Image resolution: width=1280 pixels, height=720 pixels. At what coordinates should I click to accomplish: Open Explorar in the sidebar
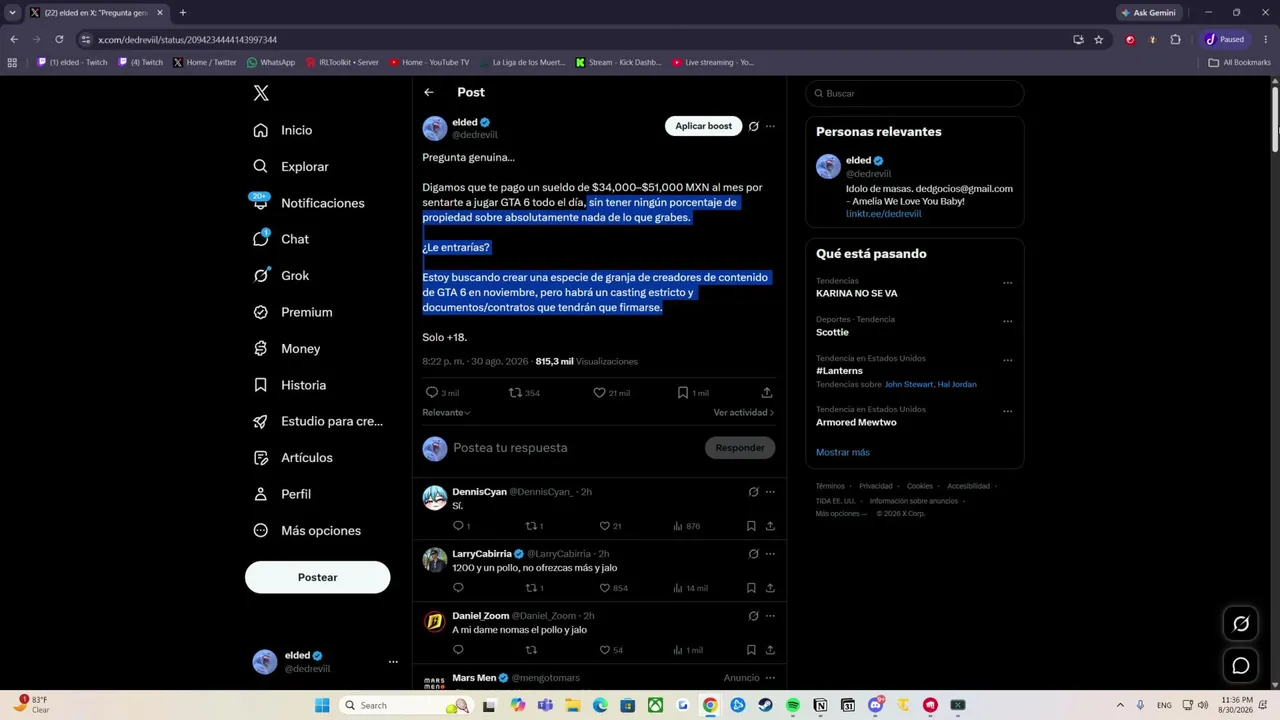pos(291,167)
